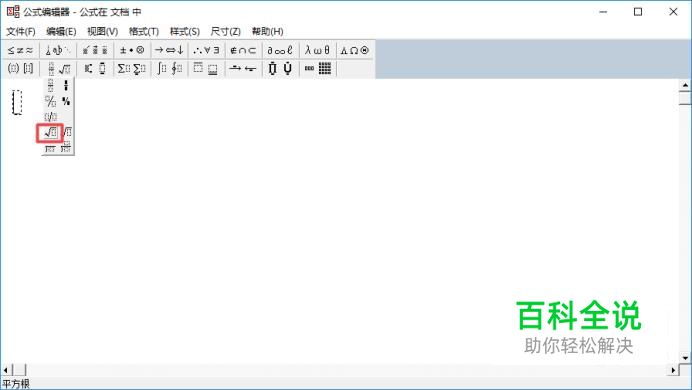
Task: Click the vertical scrollbar up arrow
Action: pos(685,85)
